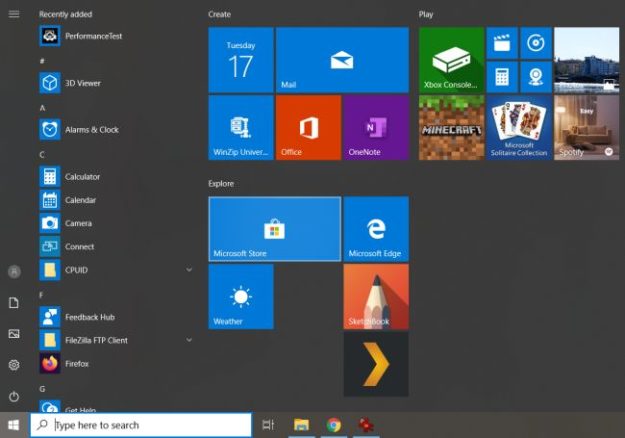Screen dimensions: 625x438
Task: Open the SketchBook tile
Action: tap(376, 297)
